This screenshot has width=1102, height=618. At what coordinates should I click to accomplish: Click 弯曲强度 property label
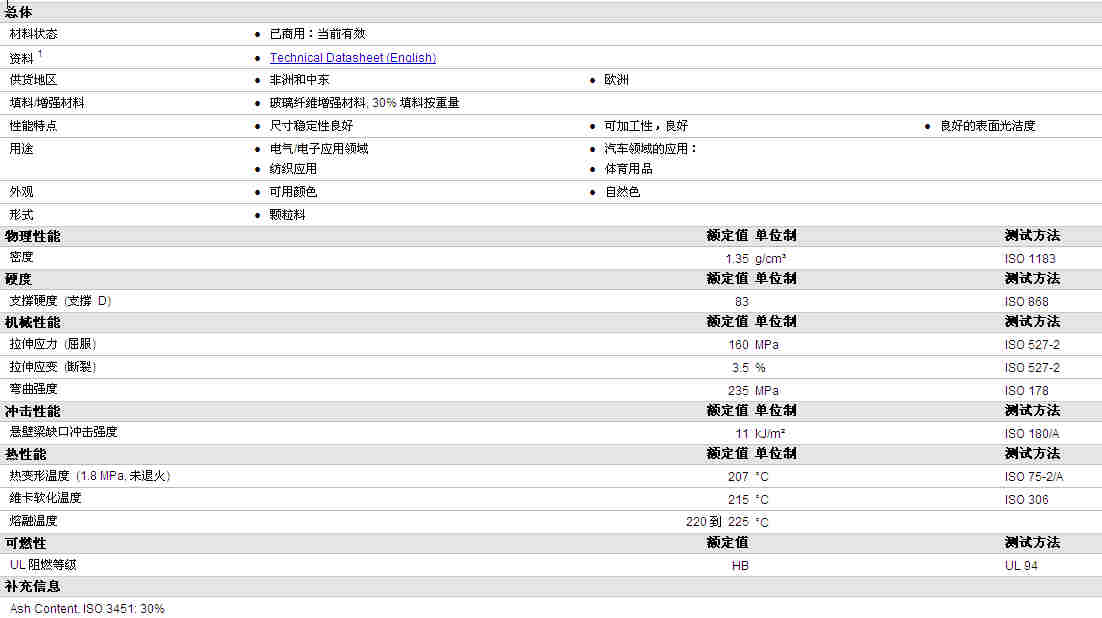[33, 389]
